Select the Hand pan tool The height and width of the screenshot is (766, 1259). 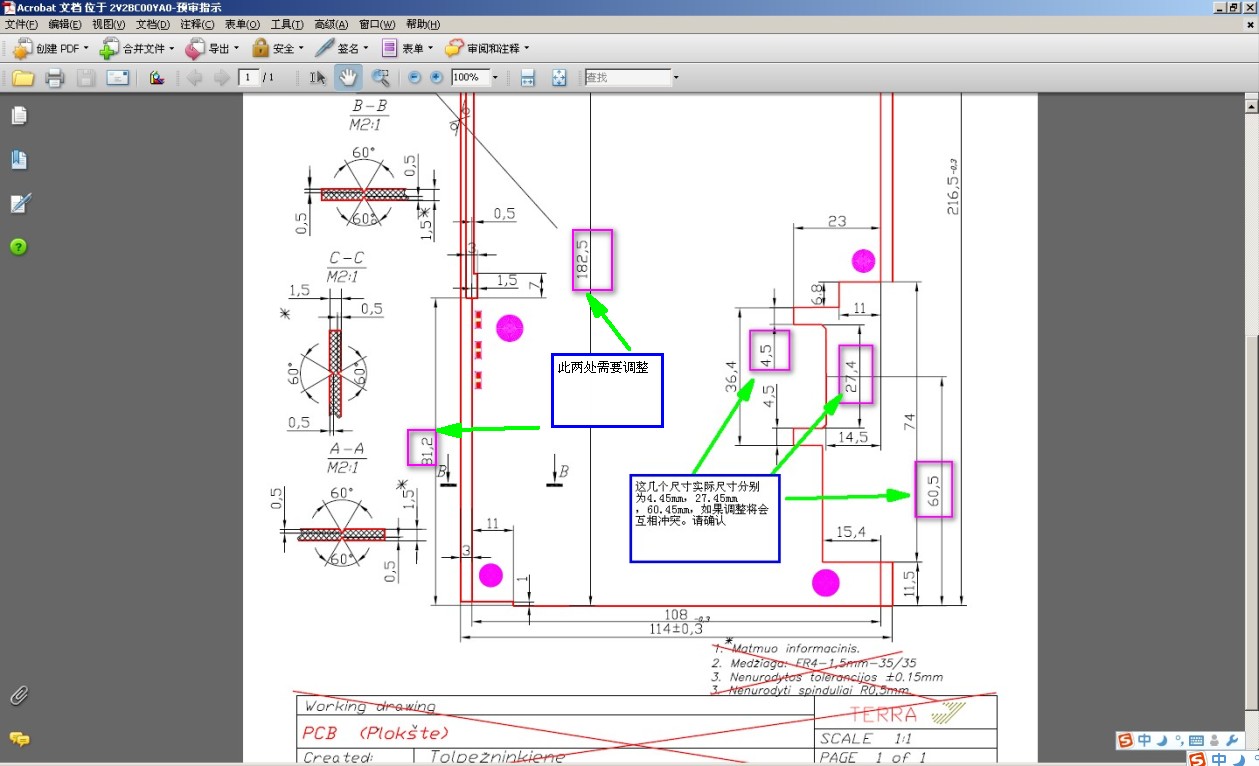[x=348, y=77]
